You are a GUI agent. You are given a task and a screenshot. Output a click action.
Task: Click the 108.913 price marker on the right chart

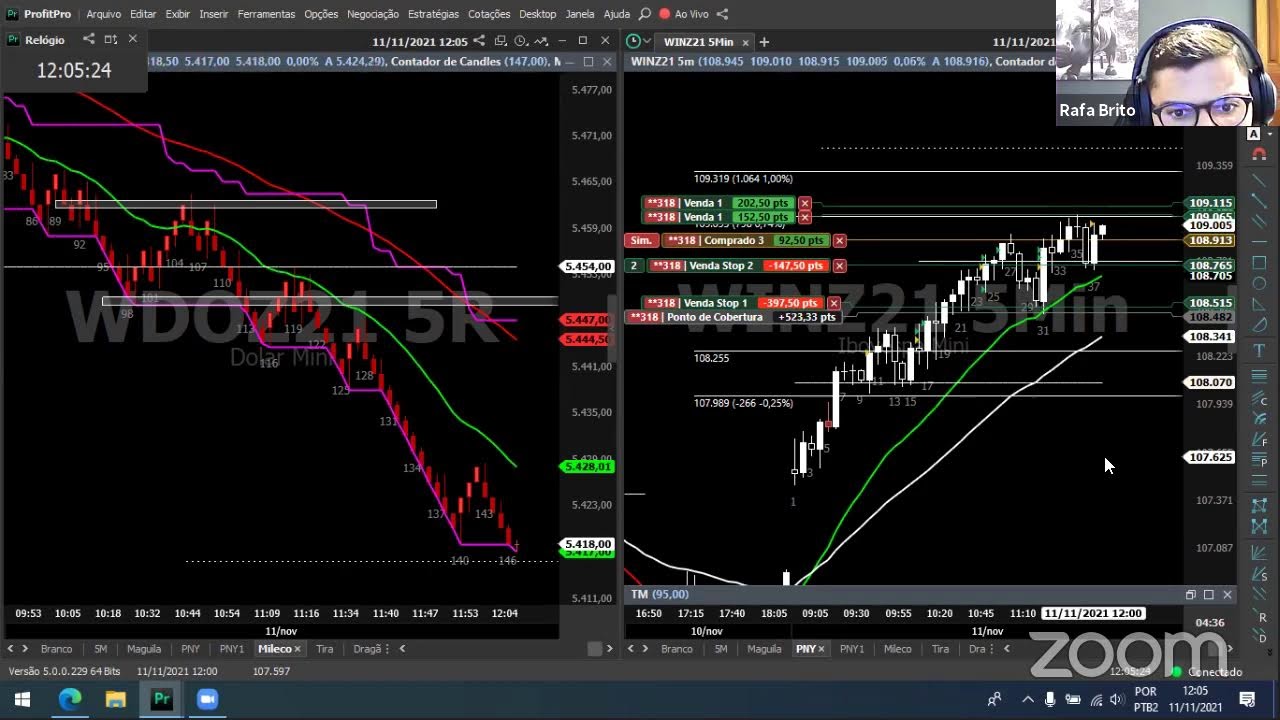(x=1210, y=240)
